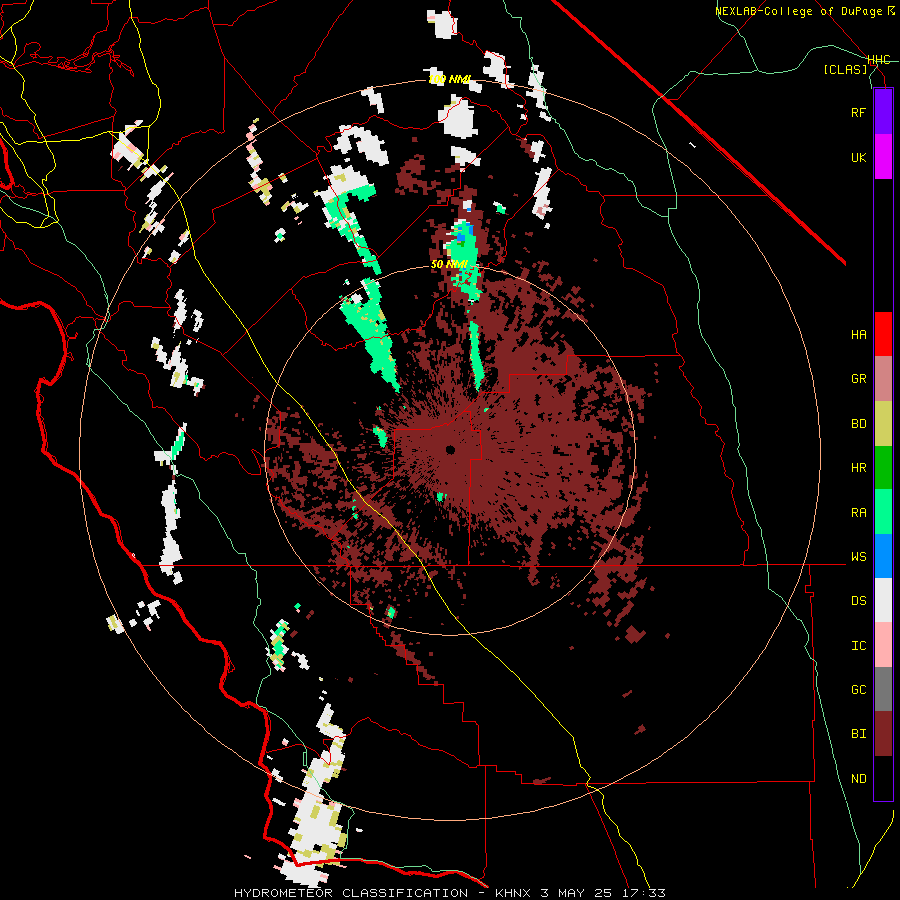Click the HA red legend swatch
The height and width of the screenshot is (900, 900).
[x=883, y=334]
